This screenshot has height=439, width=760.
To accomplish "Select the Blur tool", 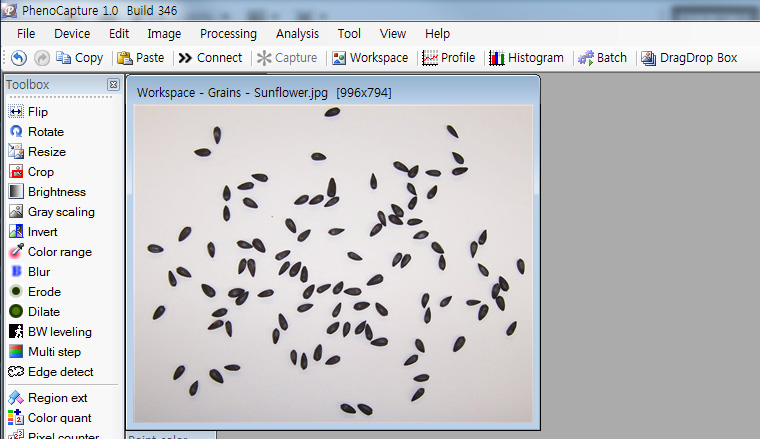I will [38, 272].
